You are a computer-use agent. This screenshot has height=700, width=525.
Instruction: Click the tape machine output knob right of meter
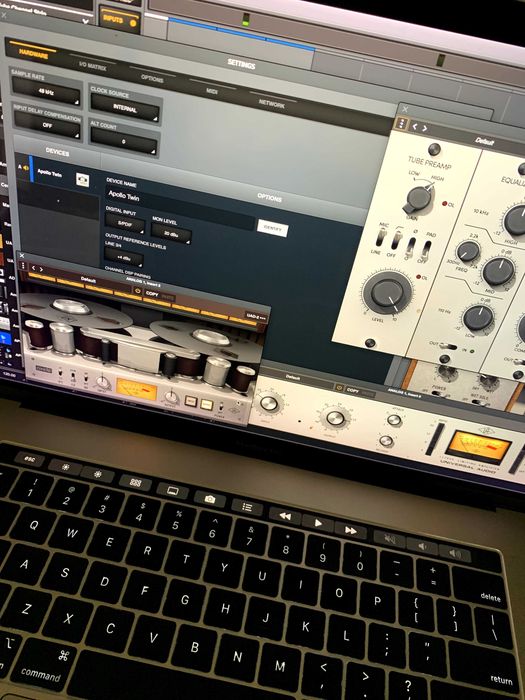click(x=171, y=396)
